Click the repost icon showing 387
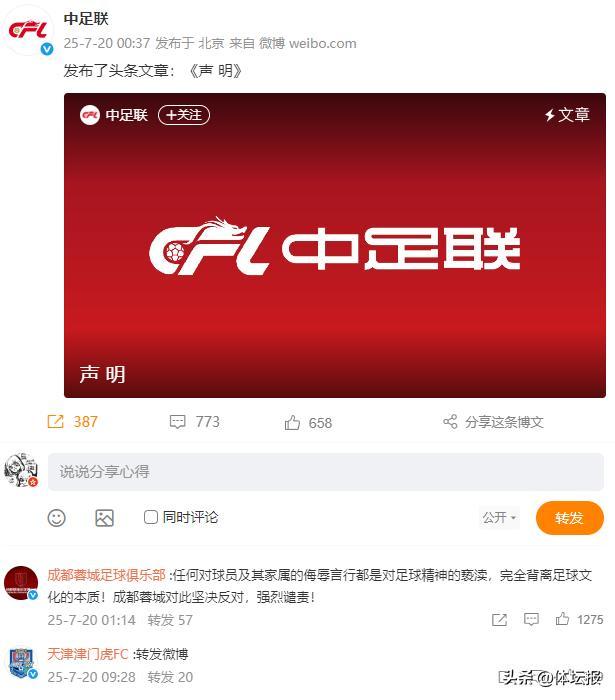The width and height of the screenshot is (615, 700). coord(55,421)
